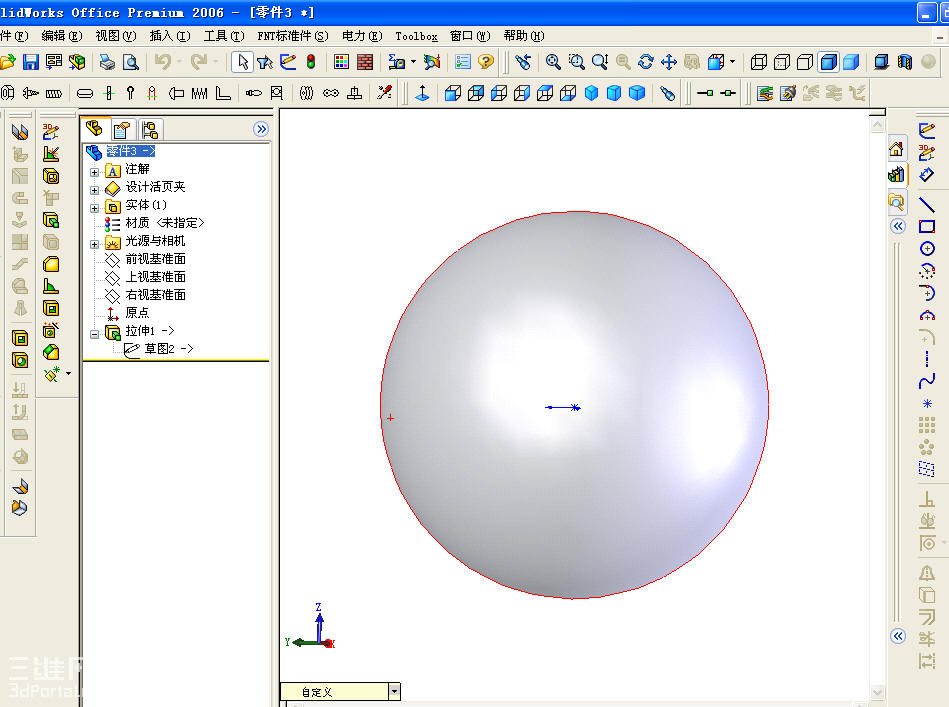Screen dimensions: 949x707
Task: Click the Undo arrow icon
Action: tap(163, 62)
